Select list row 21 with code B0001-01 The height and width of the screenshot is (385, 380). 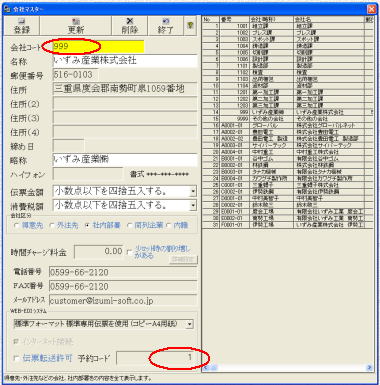(287, 158)
